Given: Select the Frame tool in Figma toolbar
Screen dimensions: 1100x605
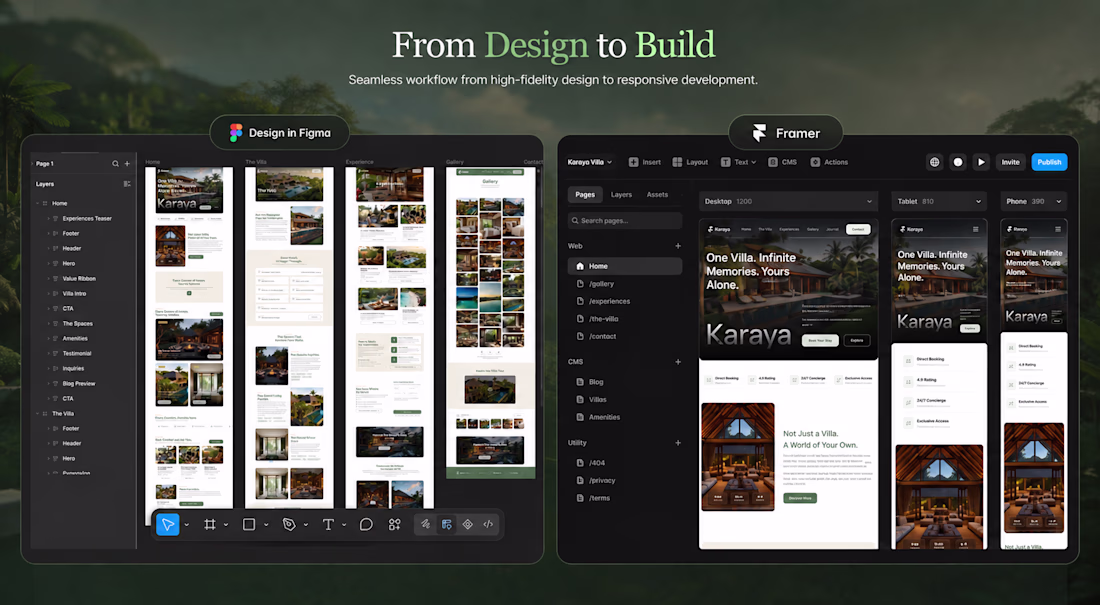Looking at the screenshot, I should tap(210, 524).
